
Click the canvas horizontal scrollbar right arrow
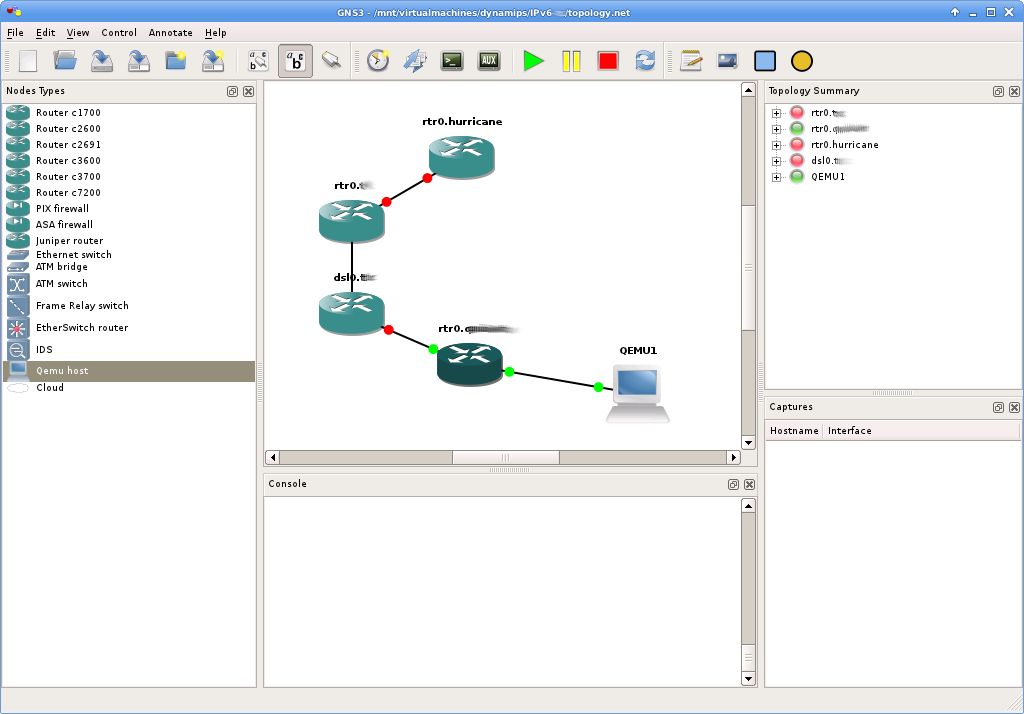tap(733, 457)
